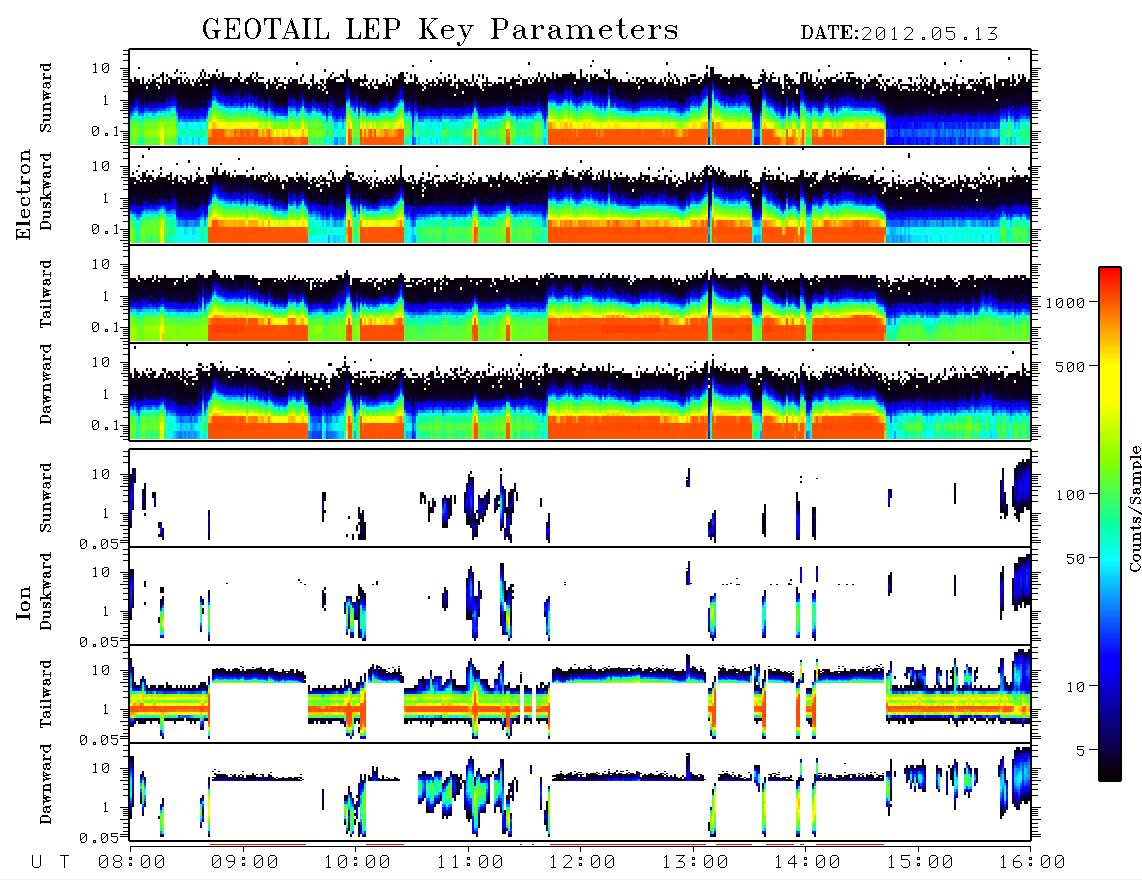
Task: Click the 14:00 time axis label
Action: (807, 863)
